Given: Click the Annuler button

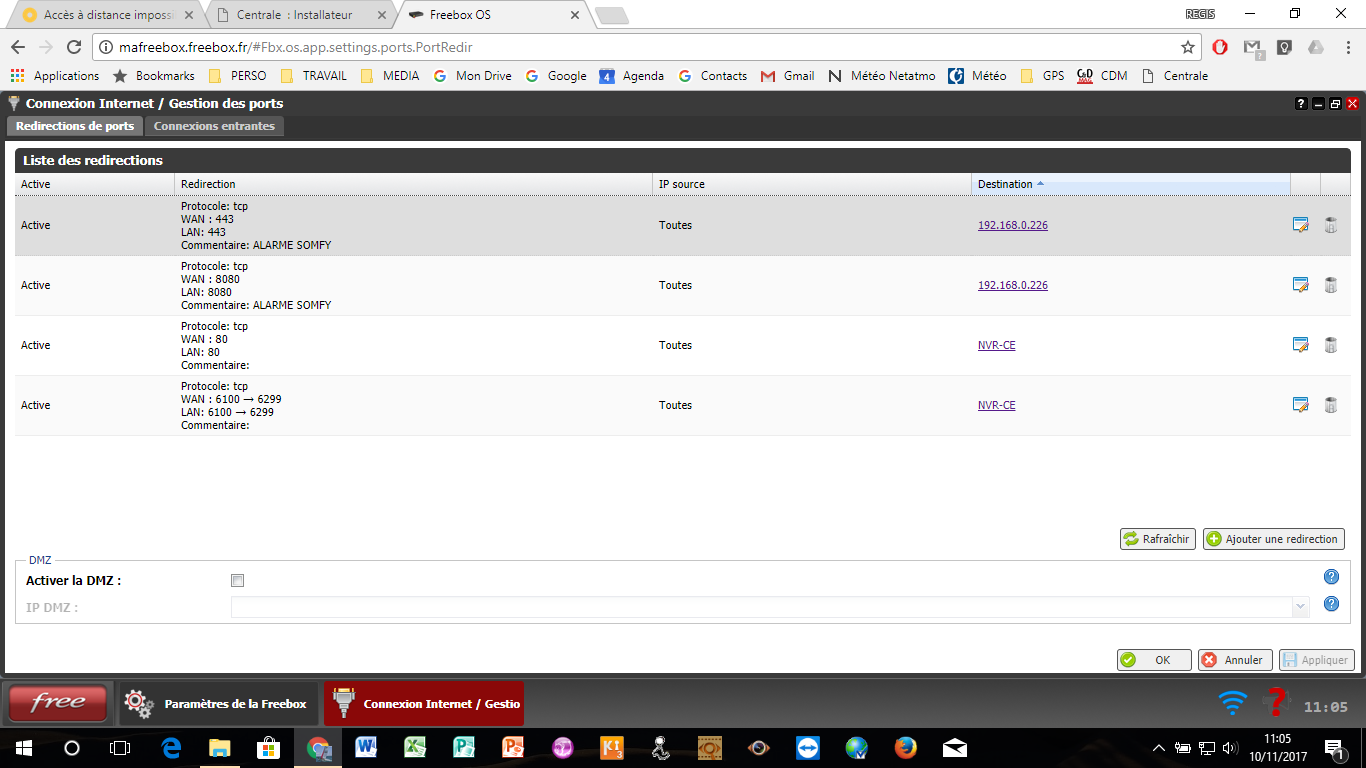Looking at the screenshot, I should [x=1235, y=660].
